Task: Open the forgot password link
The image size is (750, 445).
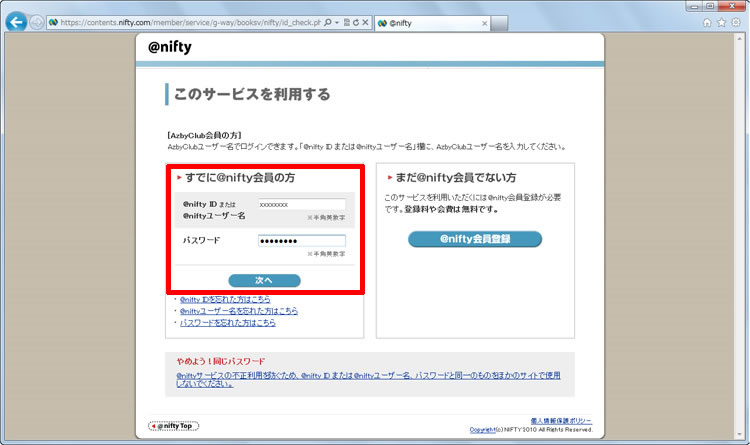Action: (228, 323)
